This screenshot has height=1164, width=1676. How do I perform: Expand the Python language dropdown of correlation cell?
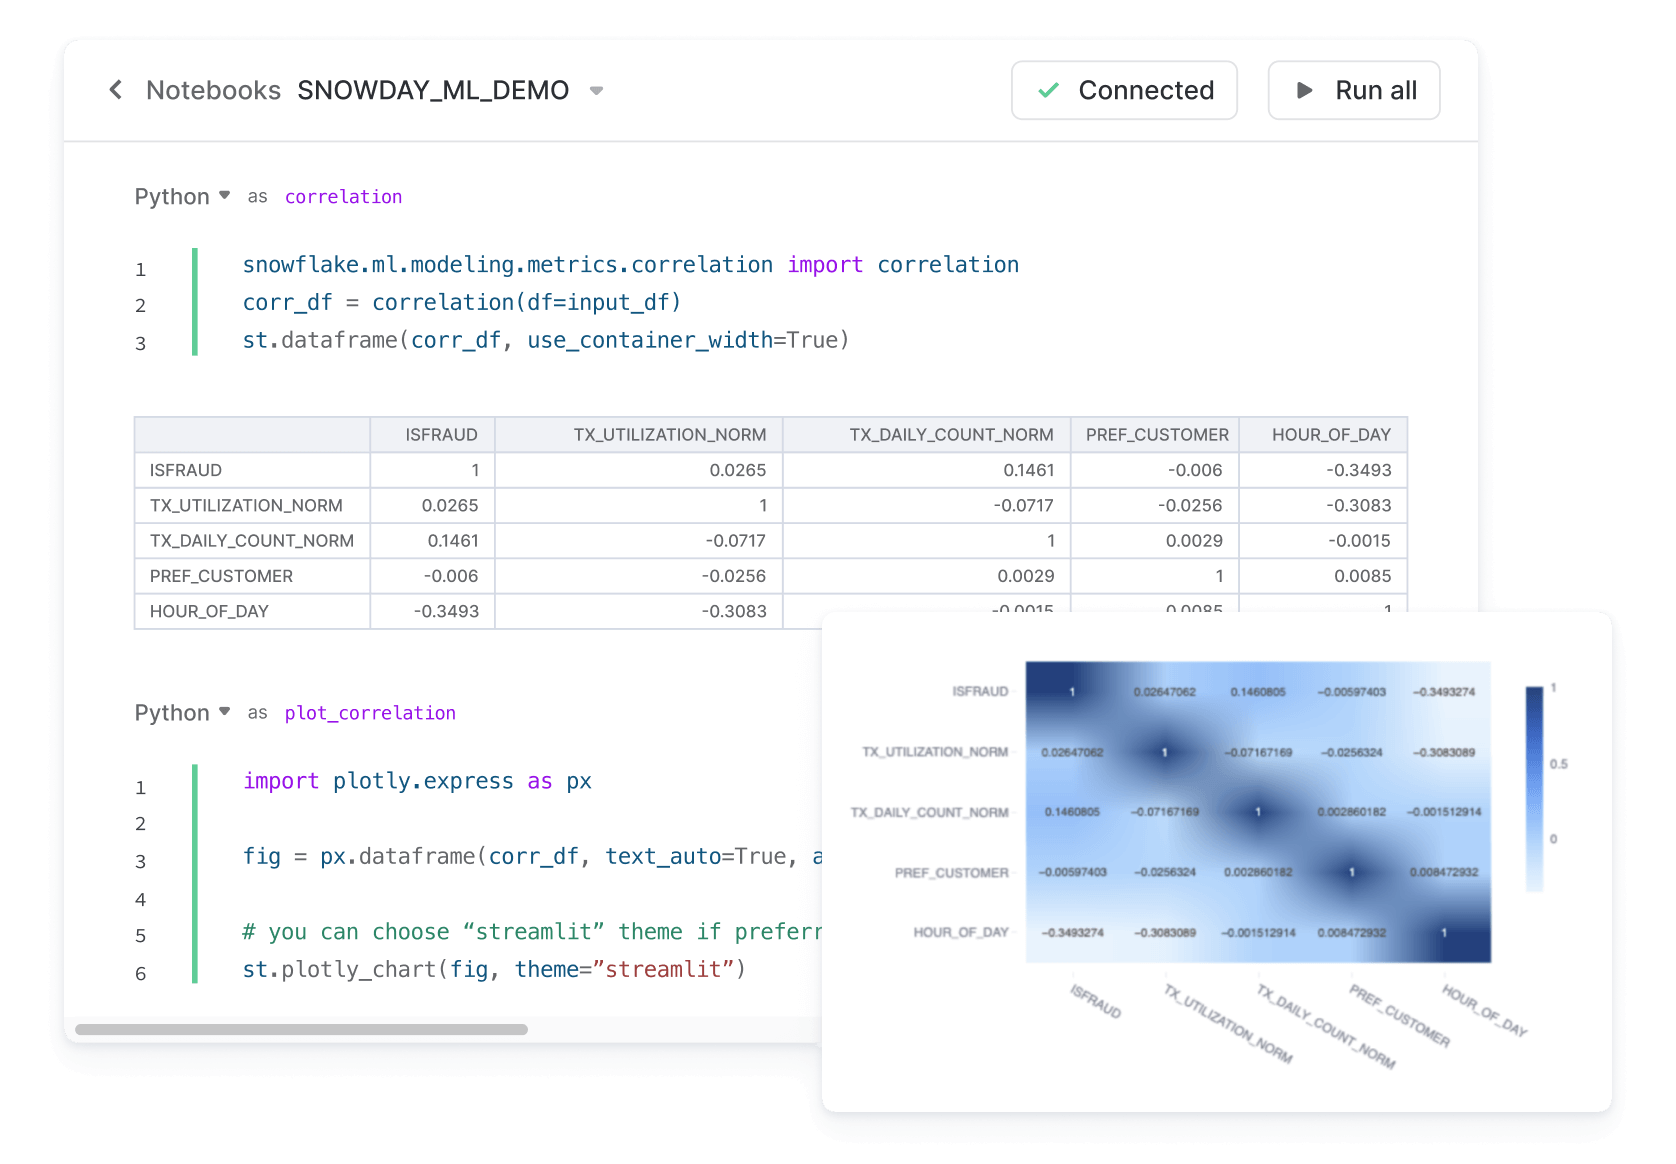coord(183,196)
